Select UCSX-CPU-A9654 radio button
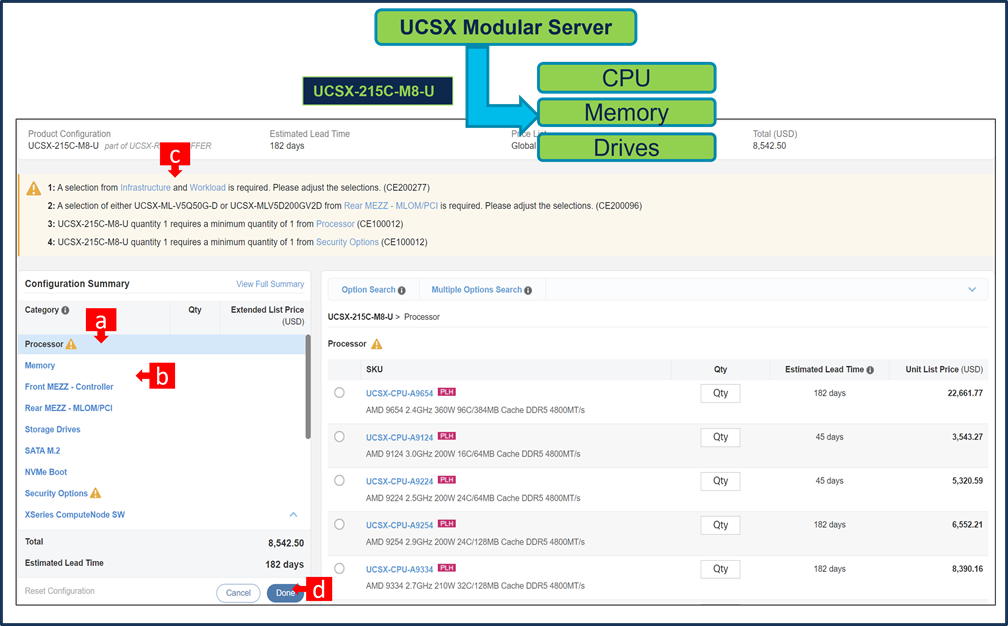The width and height of the screenshot is (1008, 626). click(x=339, y=393)
